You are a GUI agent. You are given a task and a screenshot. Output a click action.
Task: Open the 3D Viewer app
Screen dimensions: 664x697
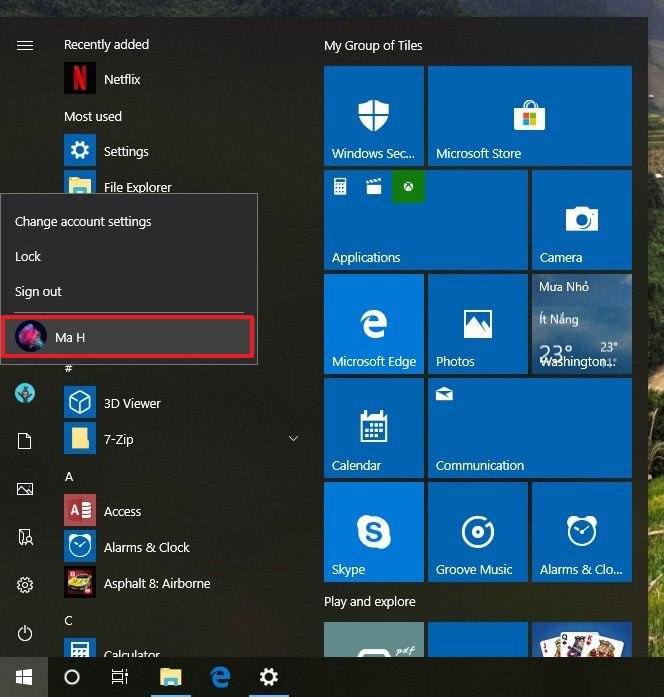[132, 403]
